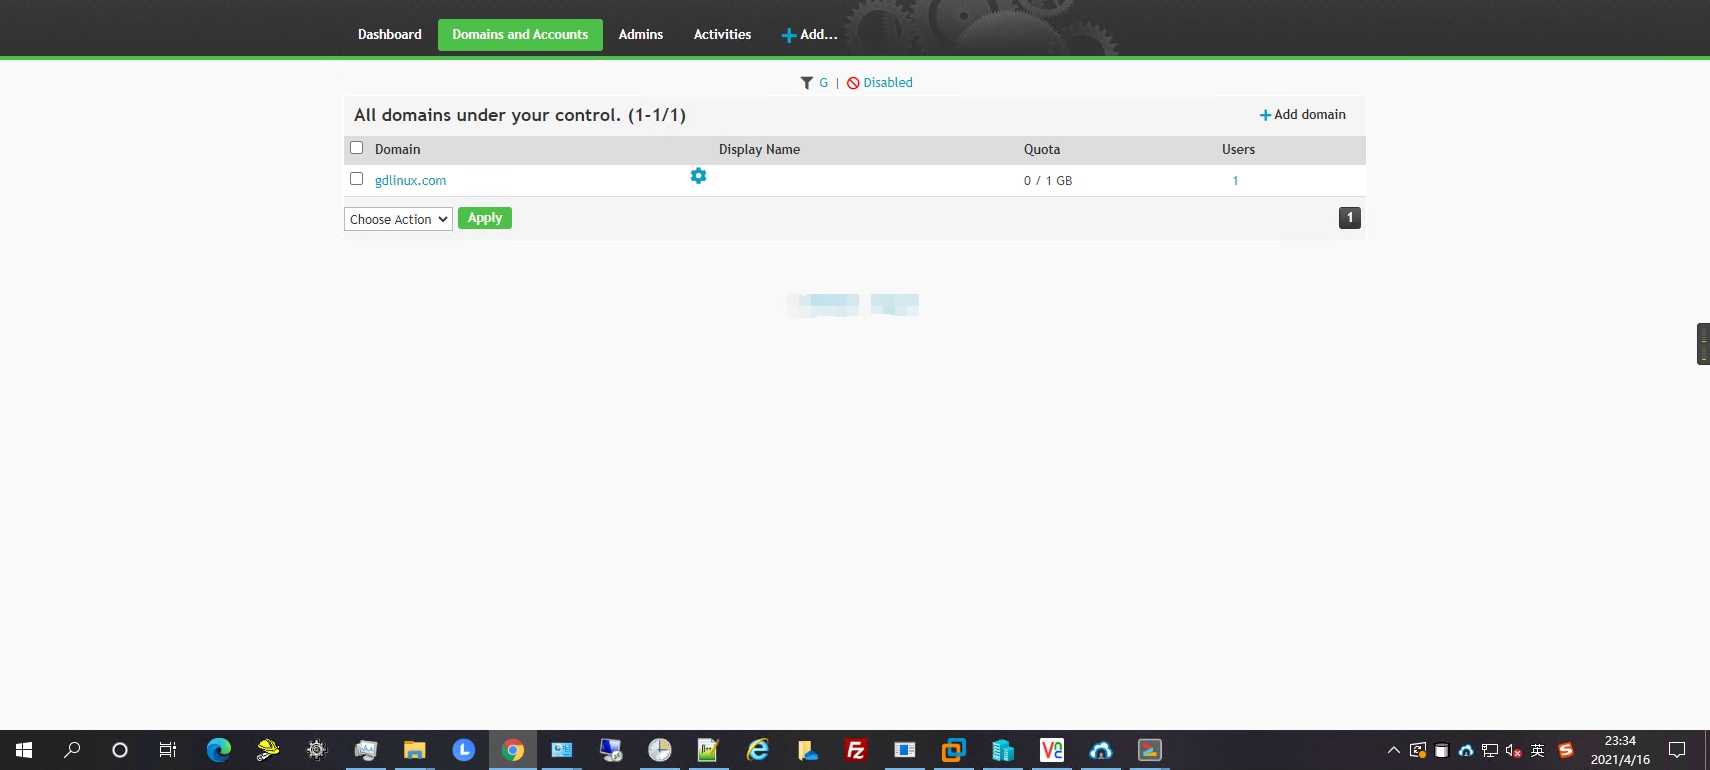Click the blue plus icon before Add domain
The height and width of the screenshot is (770, 1710).
tap(1265, 115)
